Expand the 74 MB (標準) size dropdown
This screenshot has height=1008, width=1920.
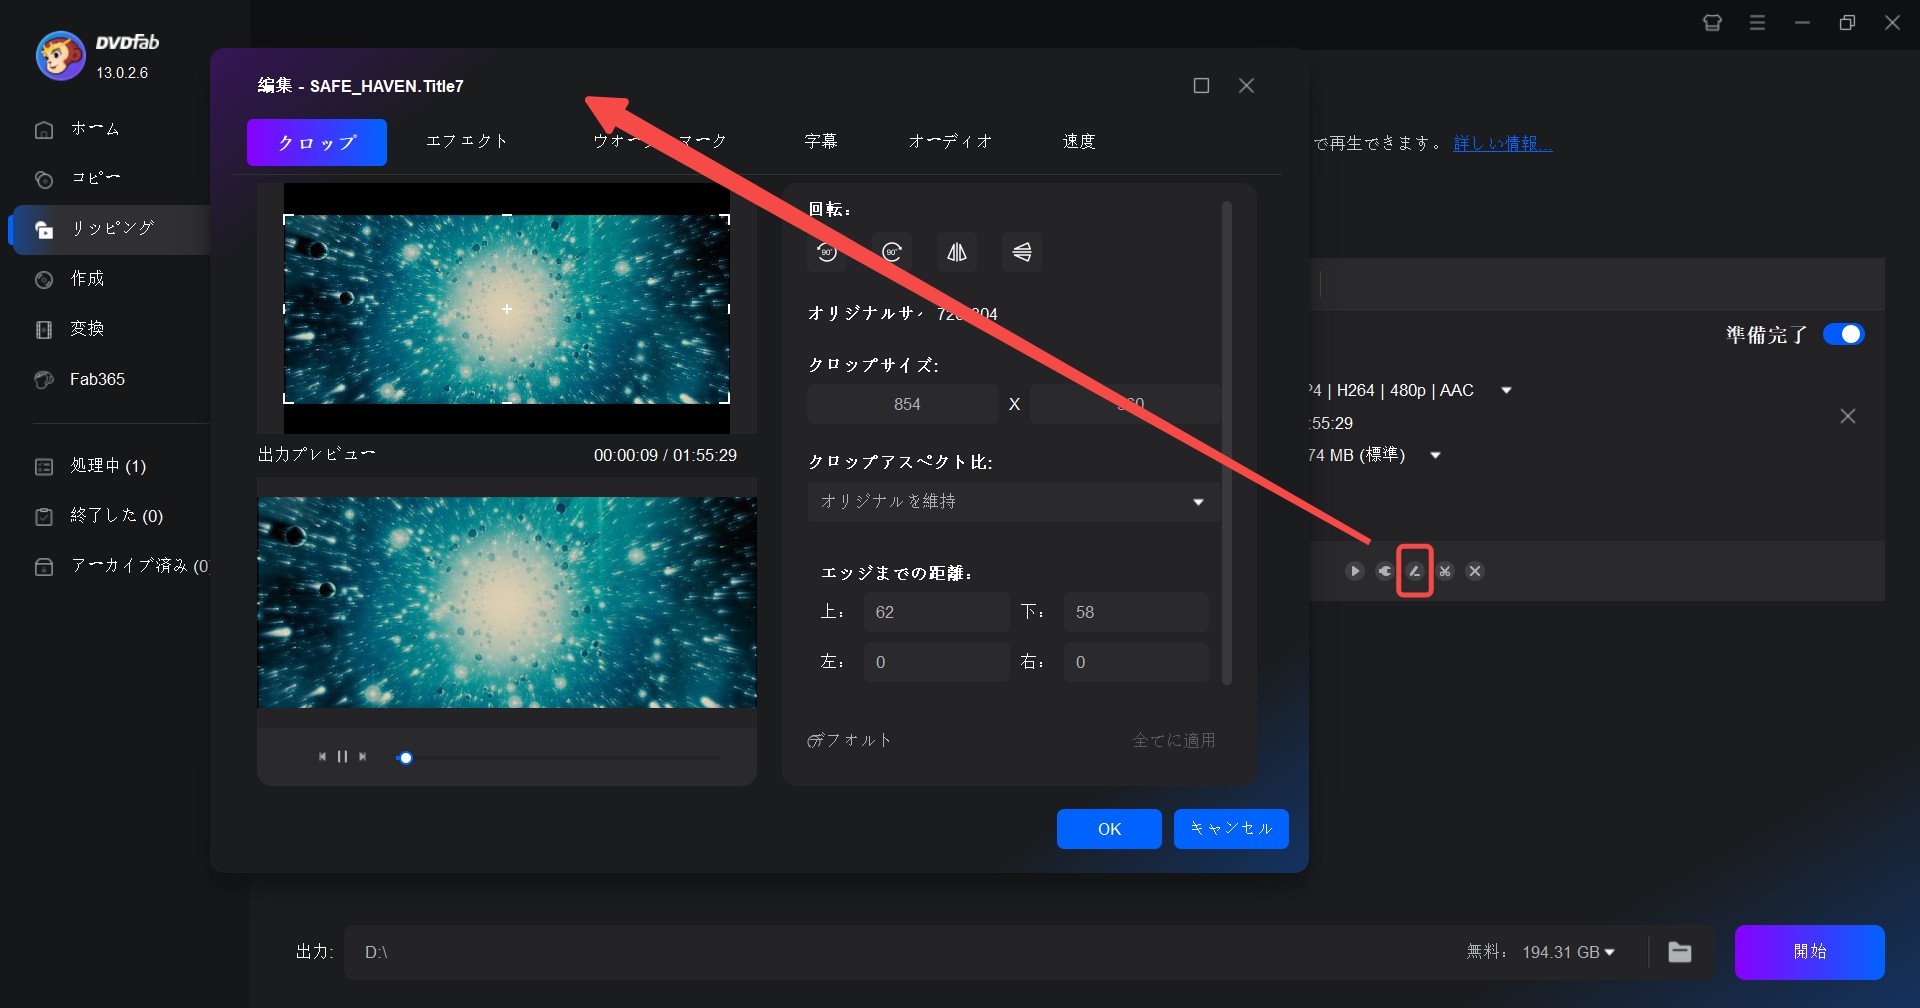pyautogui.click(x=1435, y=456)
